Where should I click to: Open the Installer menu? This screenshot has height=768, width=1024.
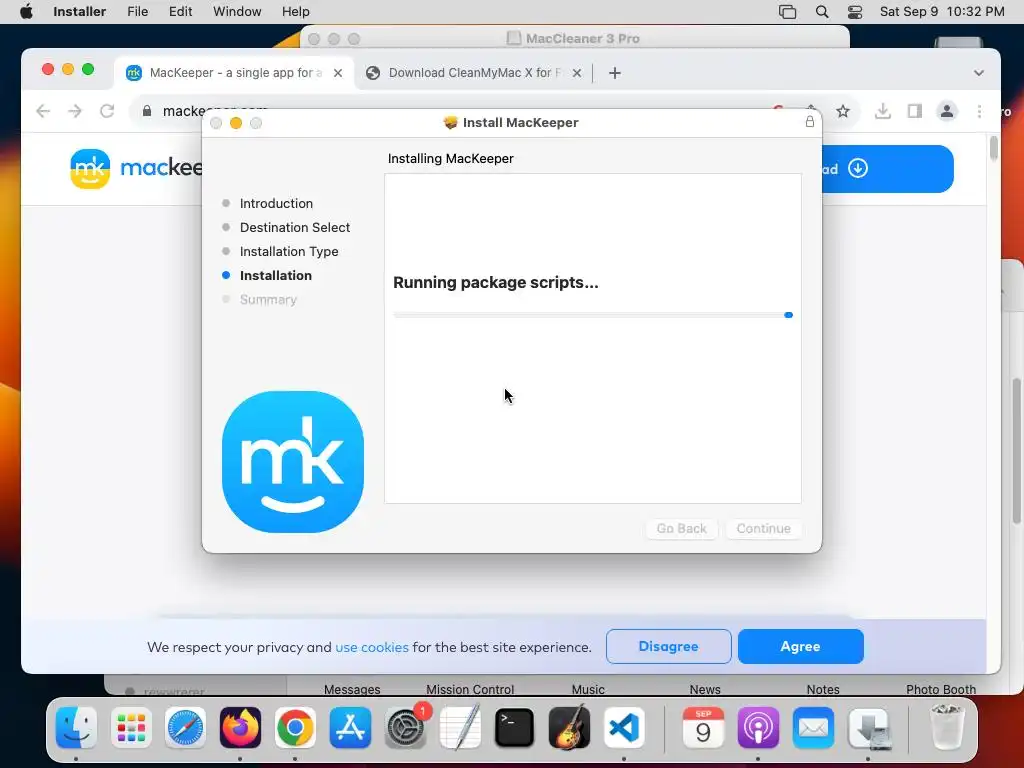click(x=80, y=12)
